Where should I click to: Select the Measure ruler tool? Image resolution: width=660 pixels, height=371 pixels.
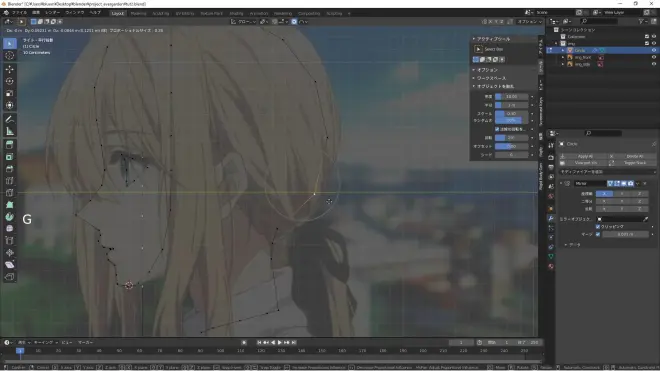point(10,131)
